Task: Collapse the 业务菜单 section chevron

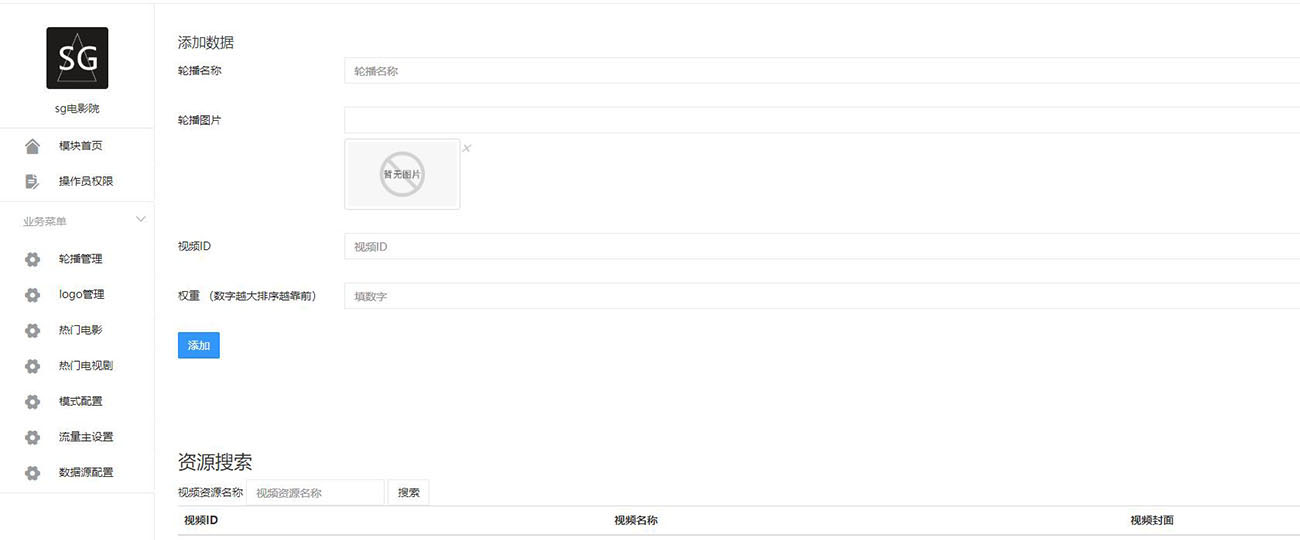Action: coord(141,219)
